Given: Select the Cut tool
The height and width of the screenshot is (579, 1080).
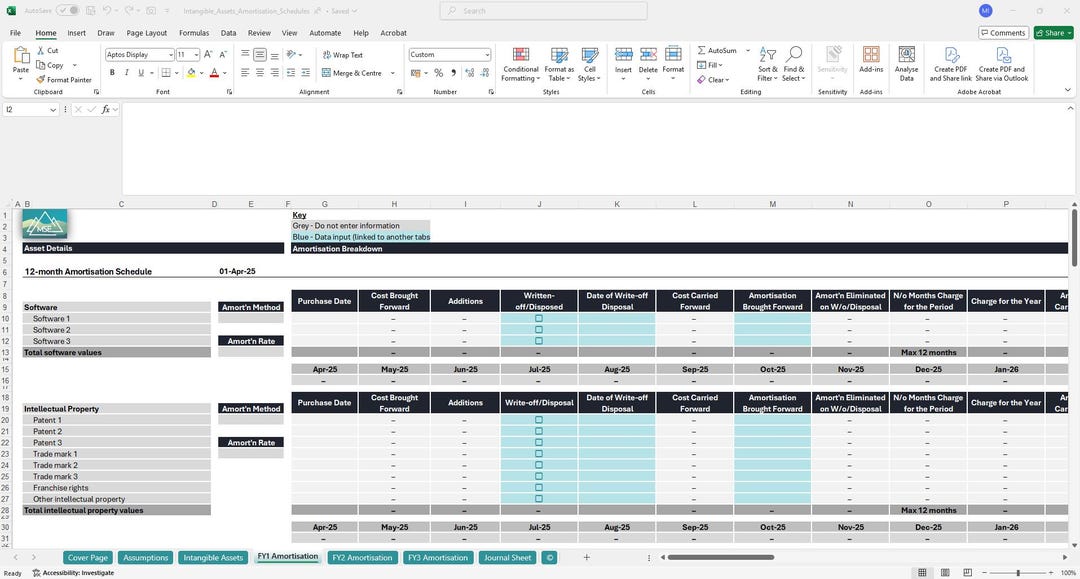Looking at the screenshot, I should 48,51.
